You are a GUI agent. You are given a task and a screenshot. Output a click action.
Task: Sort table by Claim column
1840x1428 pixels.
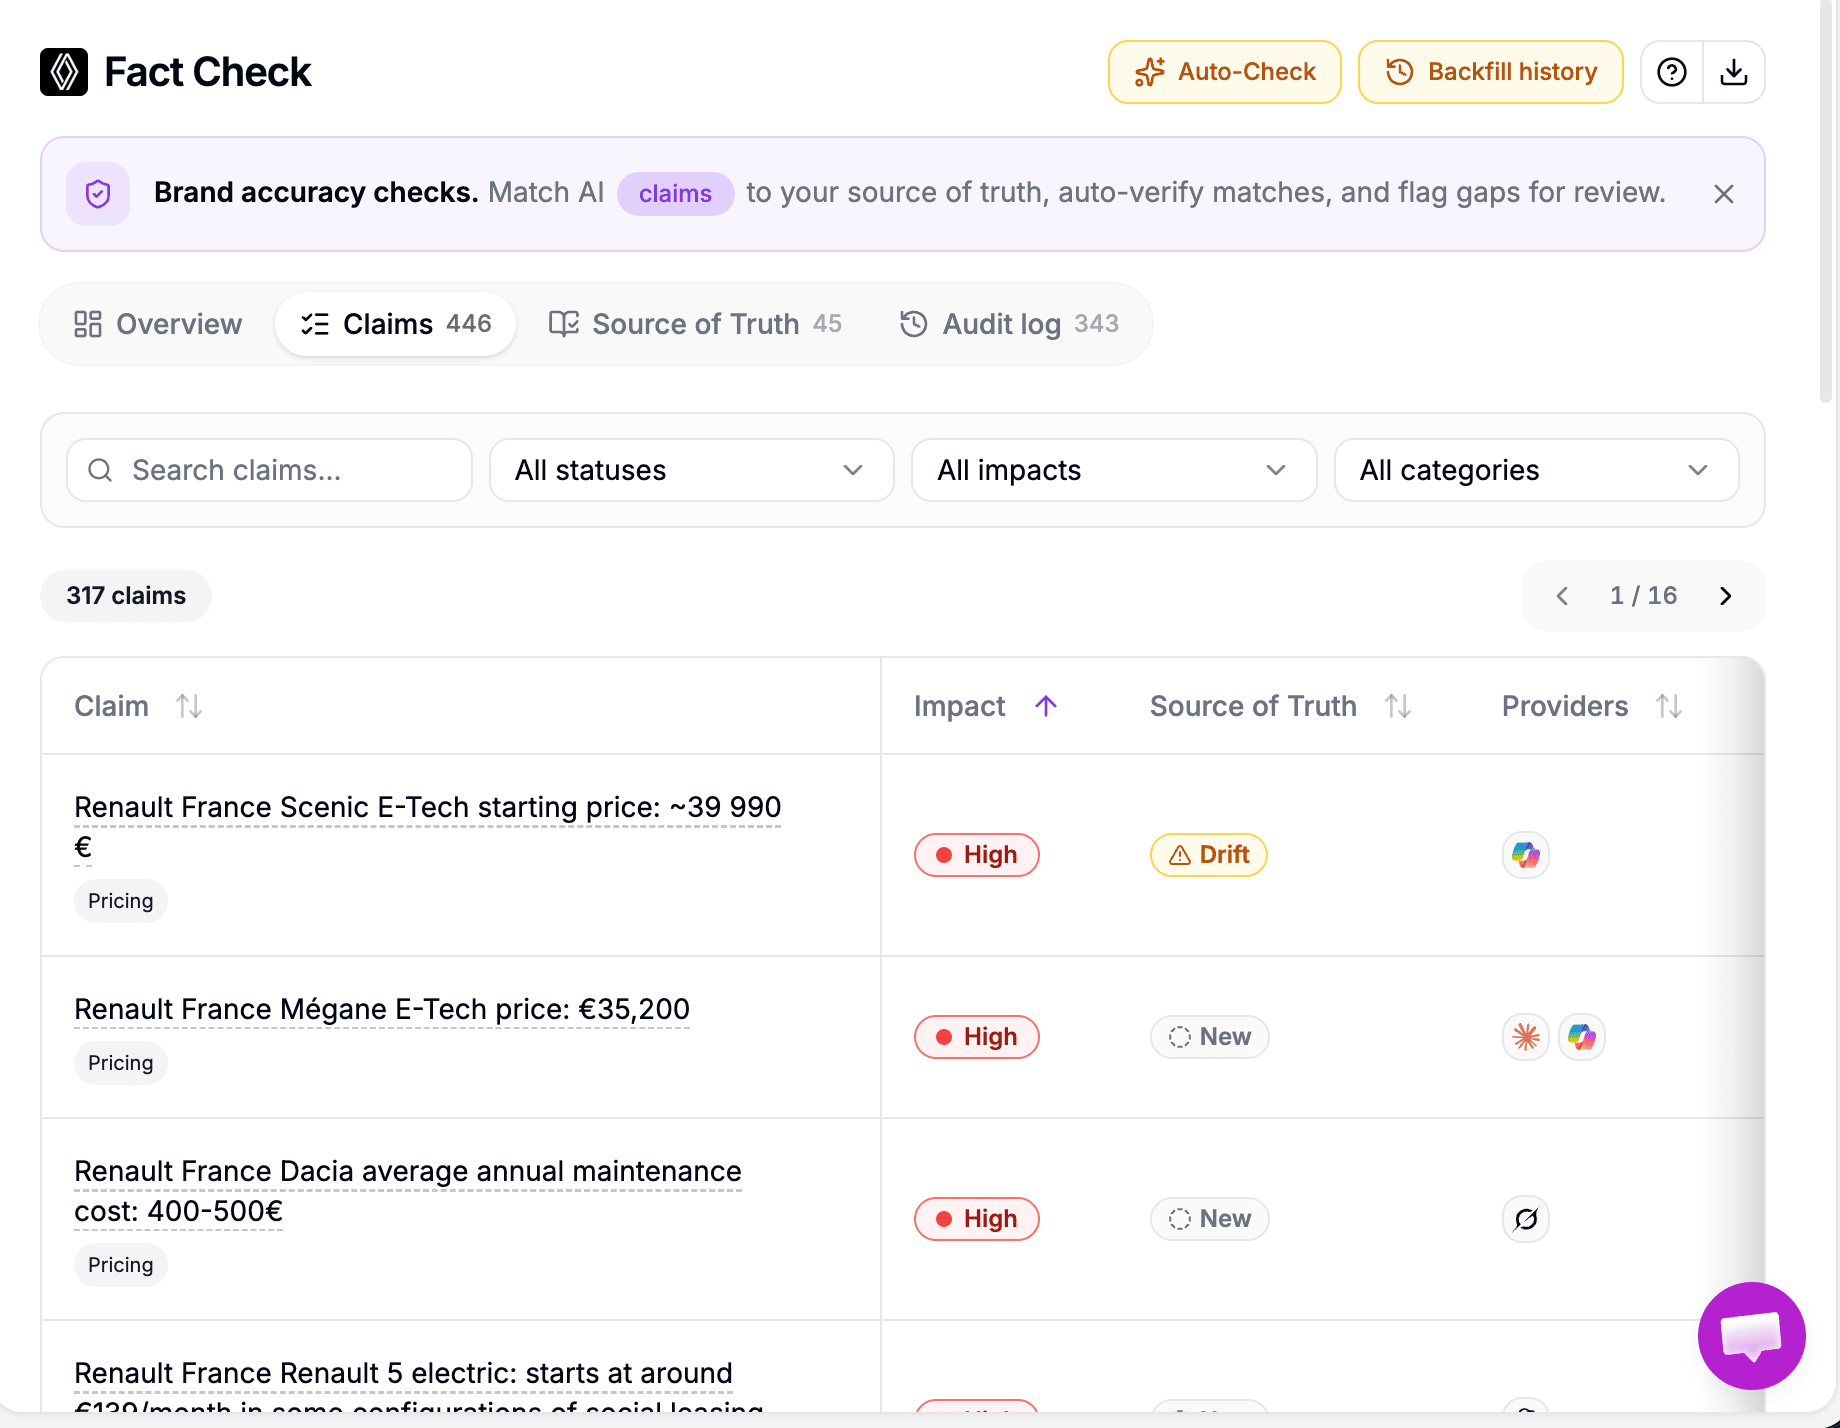[189, 706]
